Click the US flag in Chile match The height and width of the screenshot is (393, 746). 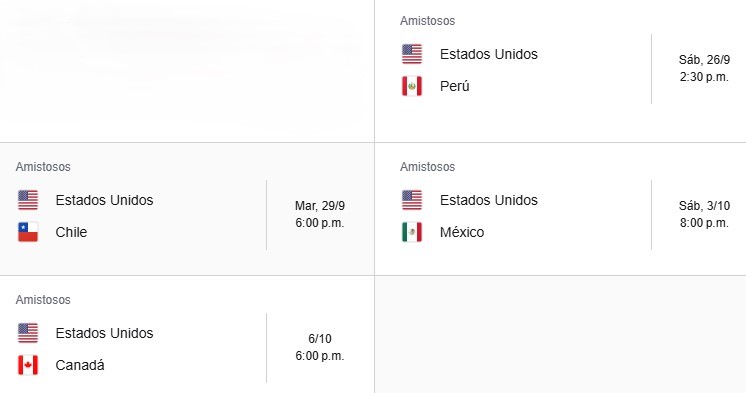[x=28, y=200]
